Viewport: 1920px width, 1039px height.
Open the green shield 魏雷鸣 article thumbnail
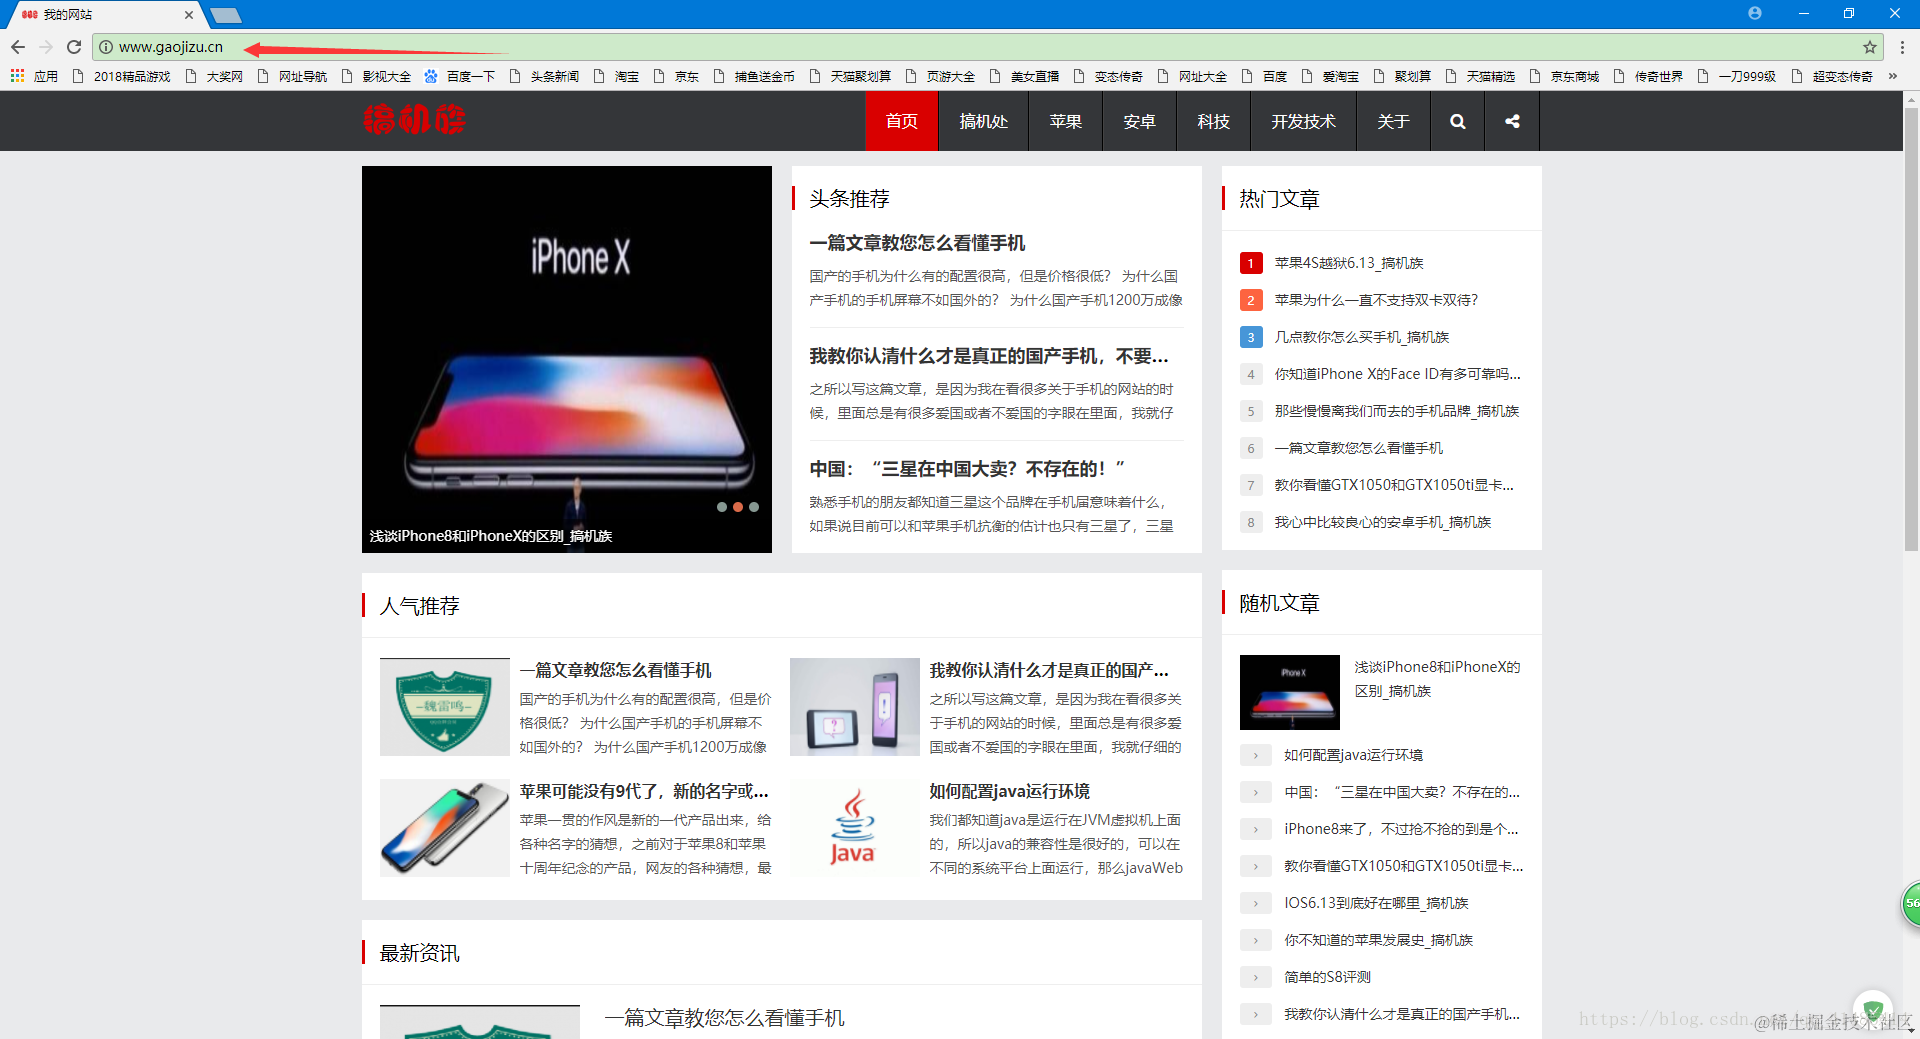click(x=445, y=707)
